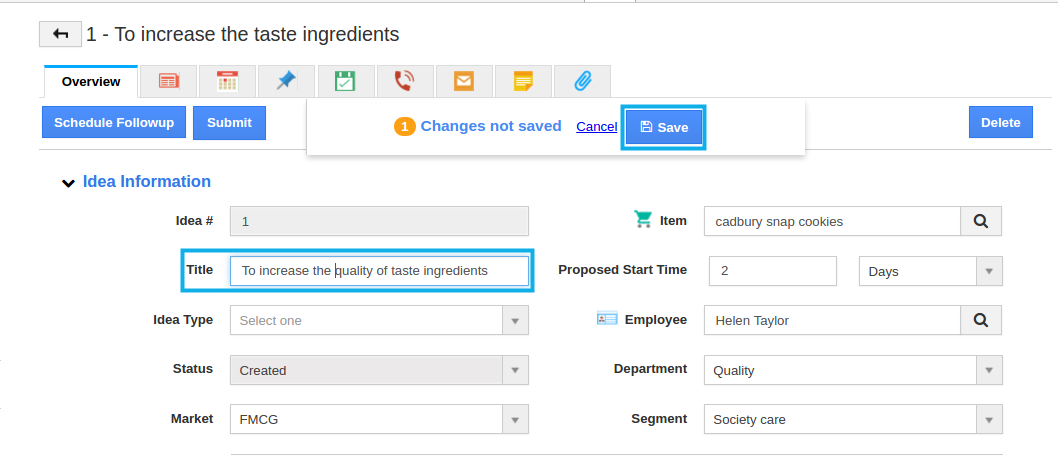Collapse the Idea Information section
Image resolution: width=1058 pixels, height=455 pixels.
tap(68, 183)
